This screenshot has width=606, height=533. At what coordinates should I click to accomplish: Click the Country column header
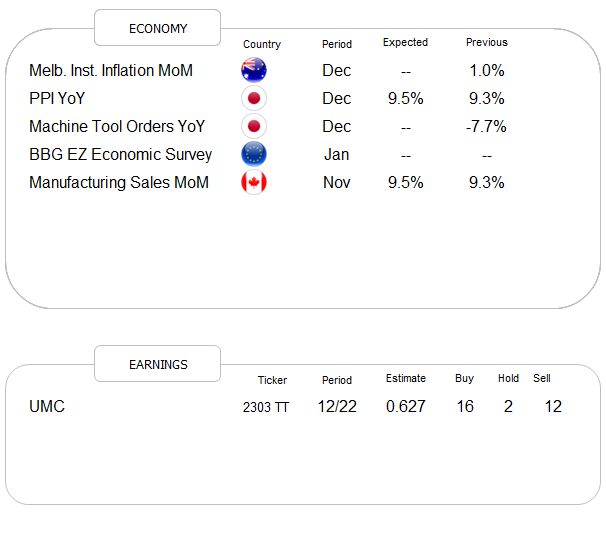(x=262, y=44)
